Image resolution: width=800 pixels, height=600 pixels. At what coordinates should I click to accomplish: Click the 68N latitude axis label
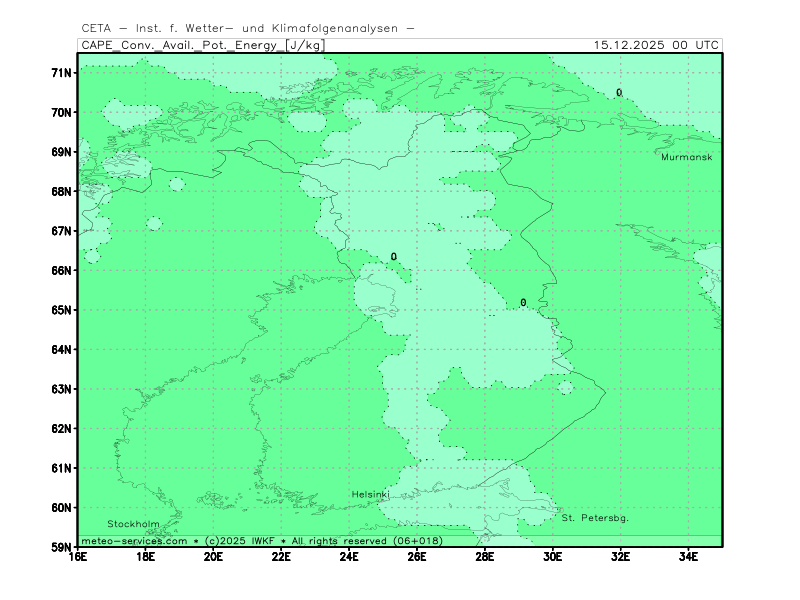(62, 191)
